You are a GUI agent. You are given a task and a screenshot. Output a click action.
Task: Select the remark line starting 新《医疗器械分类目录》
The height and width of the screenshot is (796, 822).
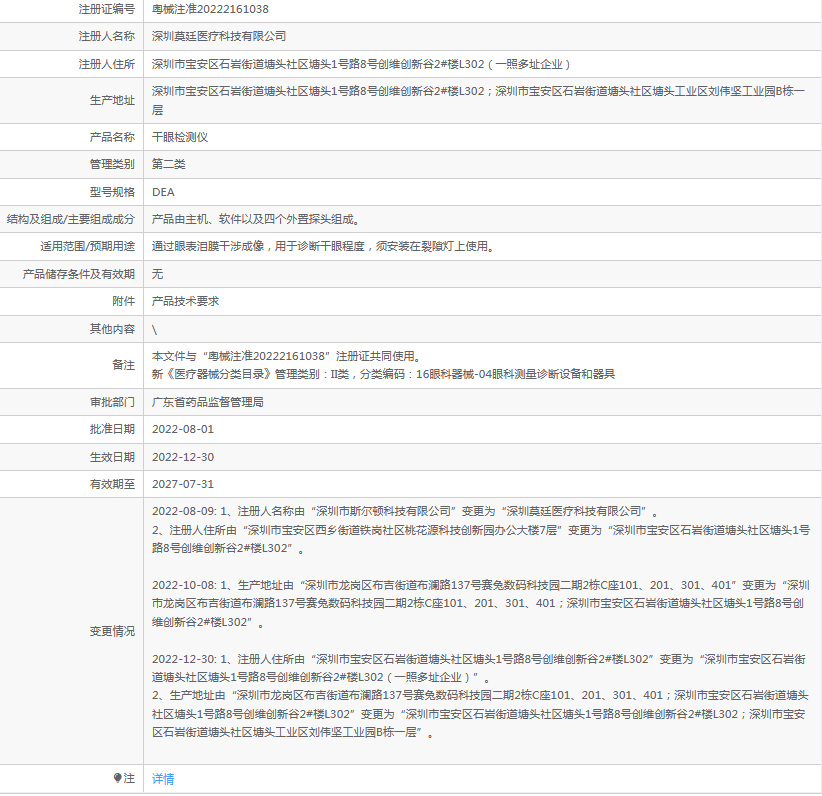(383, 374)
